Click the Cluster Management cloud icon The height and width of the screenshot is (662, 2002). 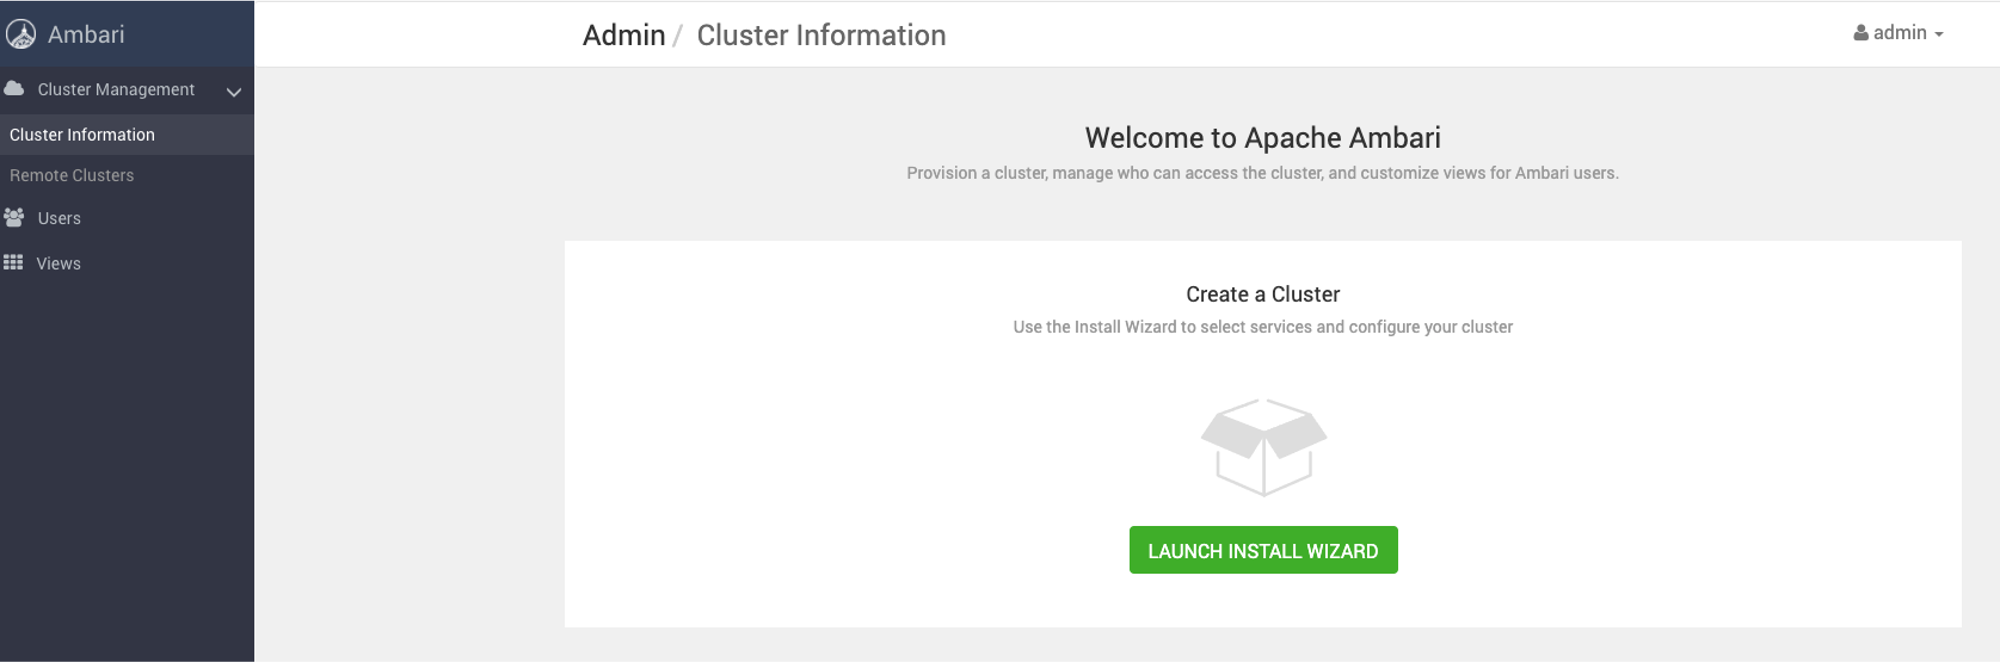point(14,89)
